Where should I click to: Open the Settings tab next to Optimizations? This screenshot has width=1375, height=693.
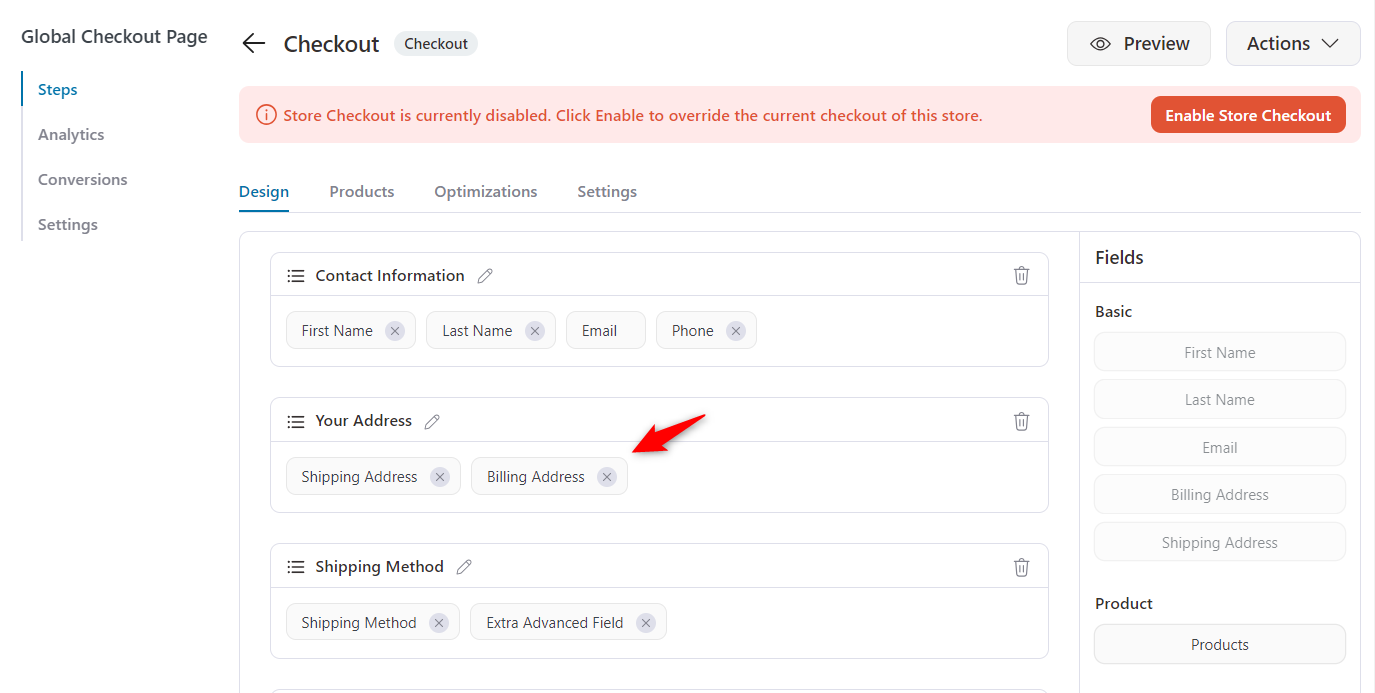(607, 191)
